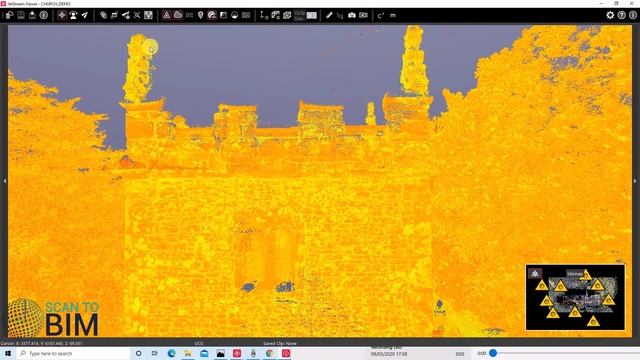Open the colour-map rendering icon
The image size is (640, 360).
212,16
